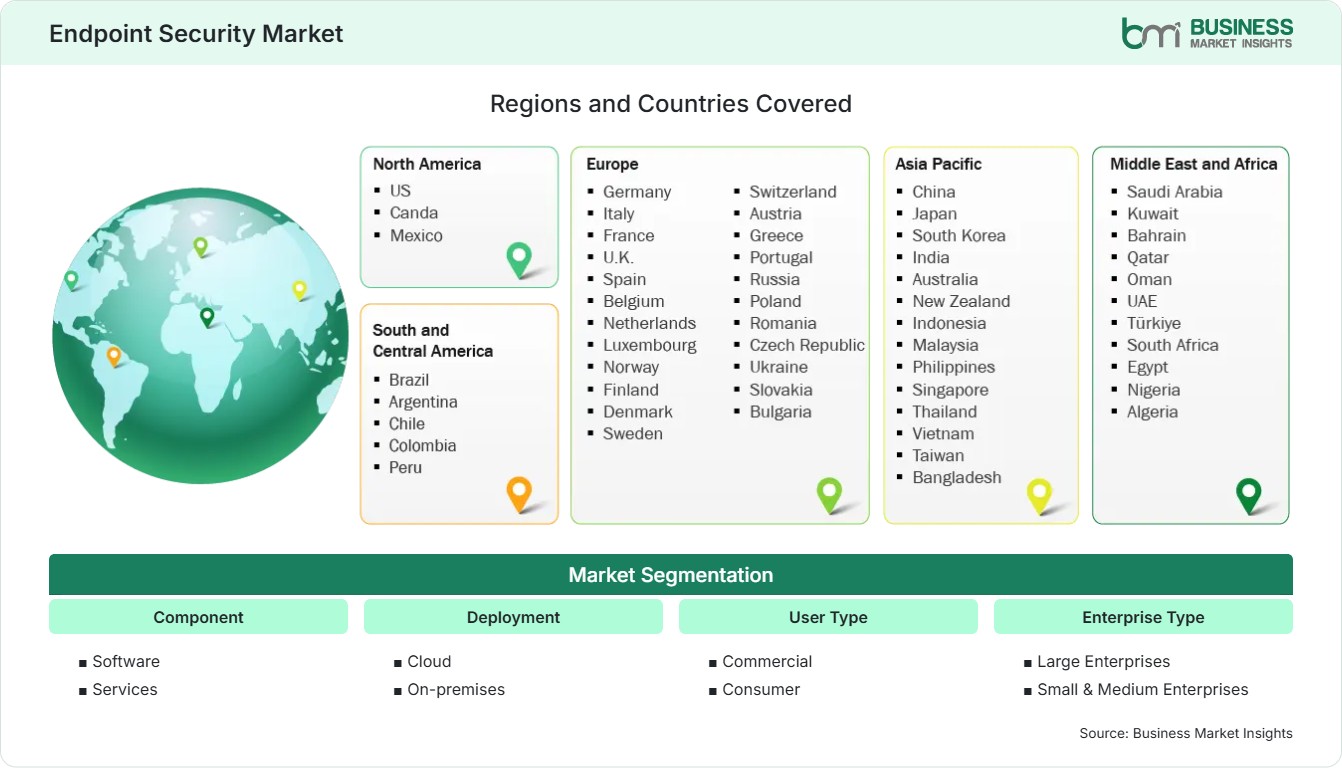Click New Zealand in Asia Pacific list
Viewport: 1342px width, 768px height.
click(x=961, y=301)
